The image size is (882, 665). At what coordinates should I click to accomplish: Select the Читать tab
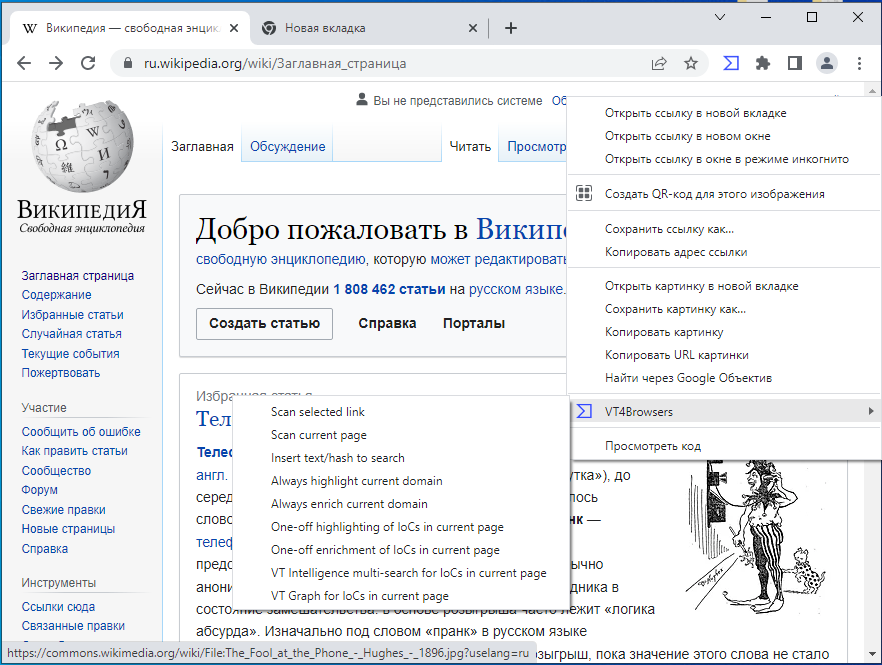point(470,147)
